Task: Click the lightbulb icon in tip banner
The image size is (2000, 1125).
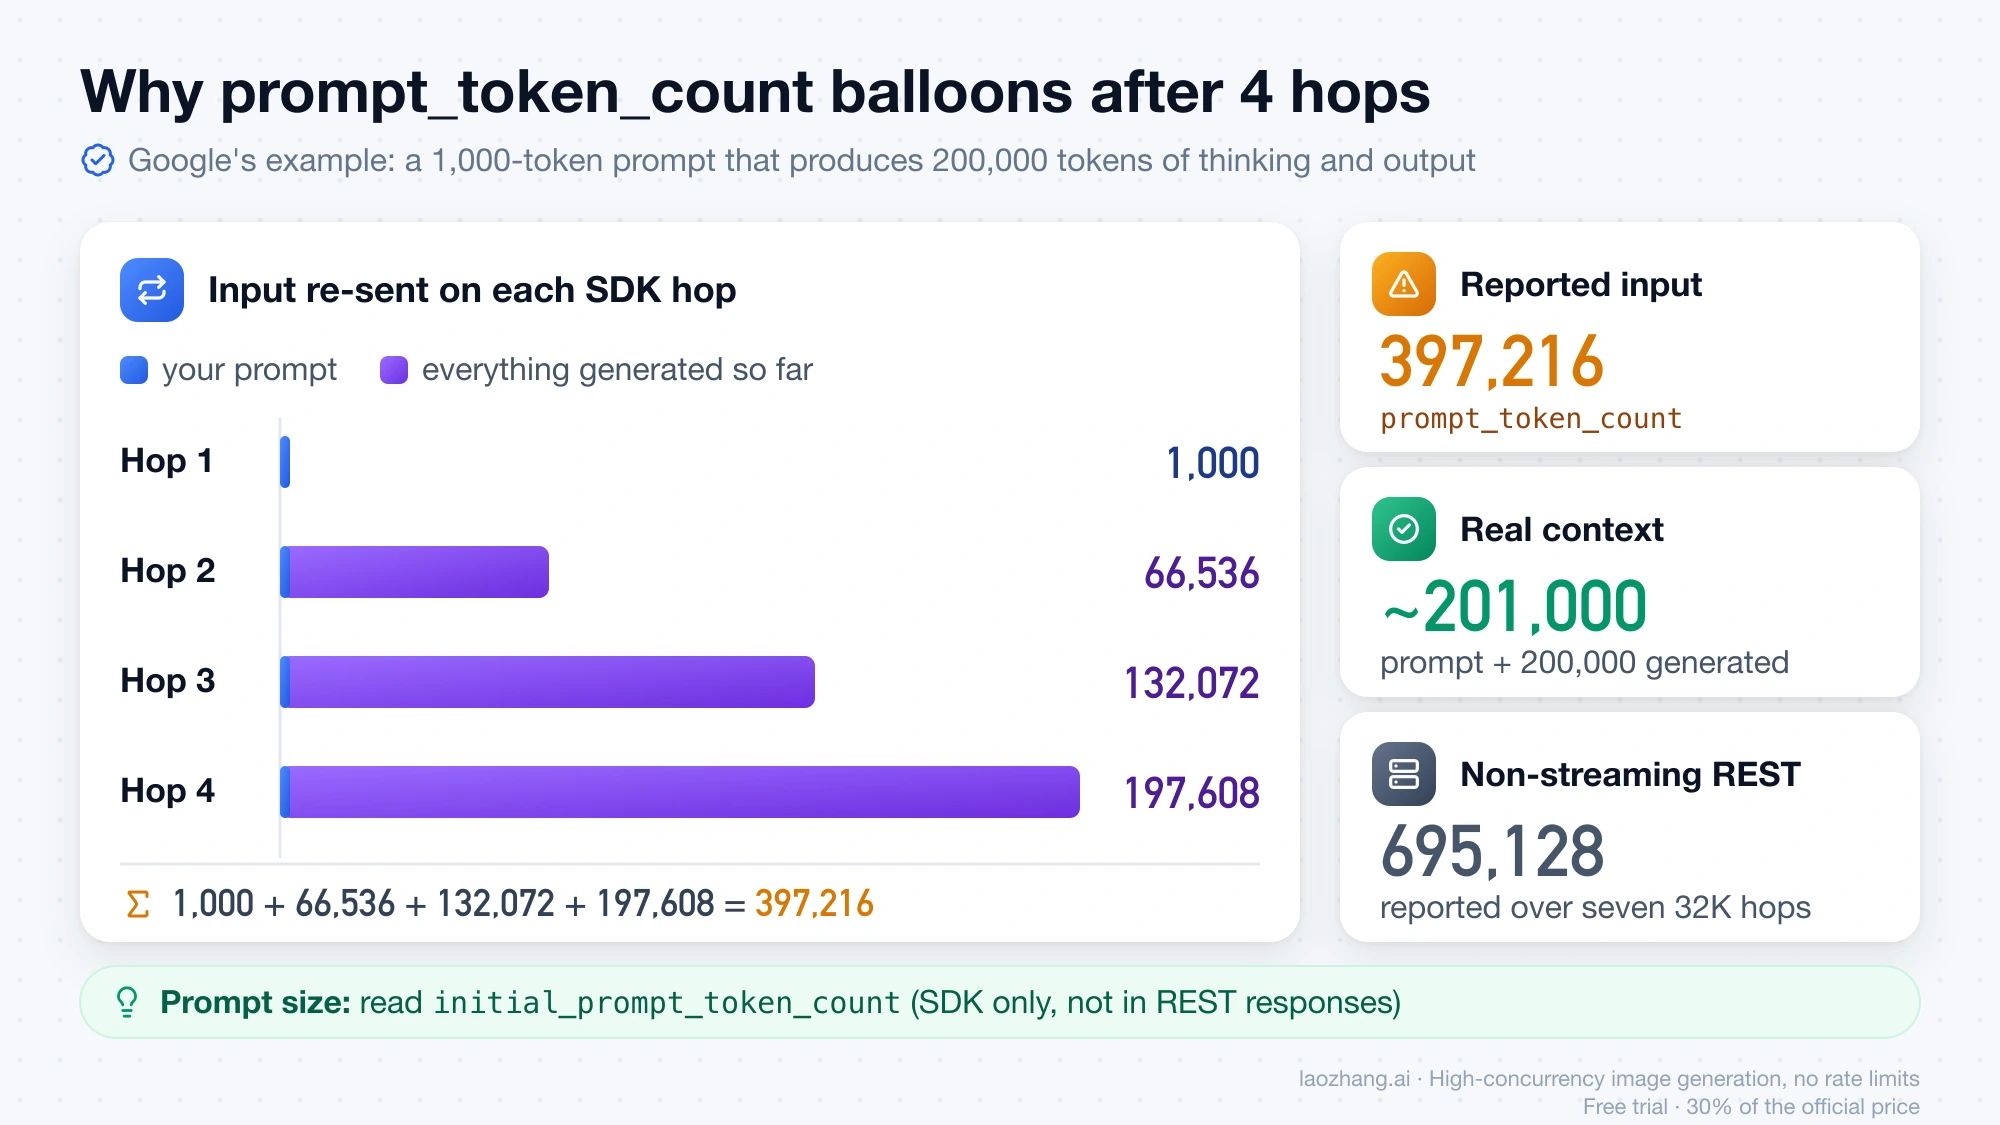Action: pyautogui.click(x=127, y=1002)
